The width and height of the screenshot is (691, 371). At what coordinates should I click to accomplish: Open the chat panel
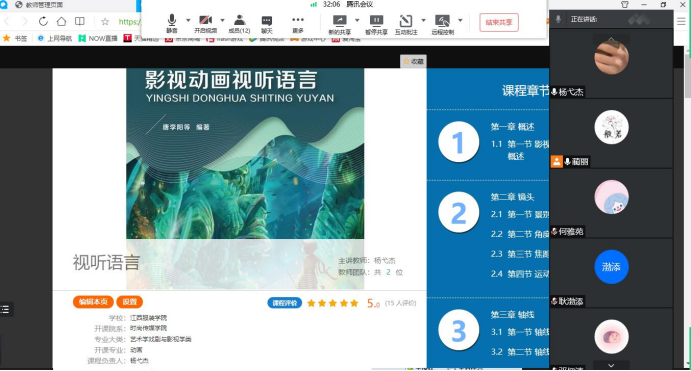point(267,23)
